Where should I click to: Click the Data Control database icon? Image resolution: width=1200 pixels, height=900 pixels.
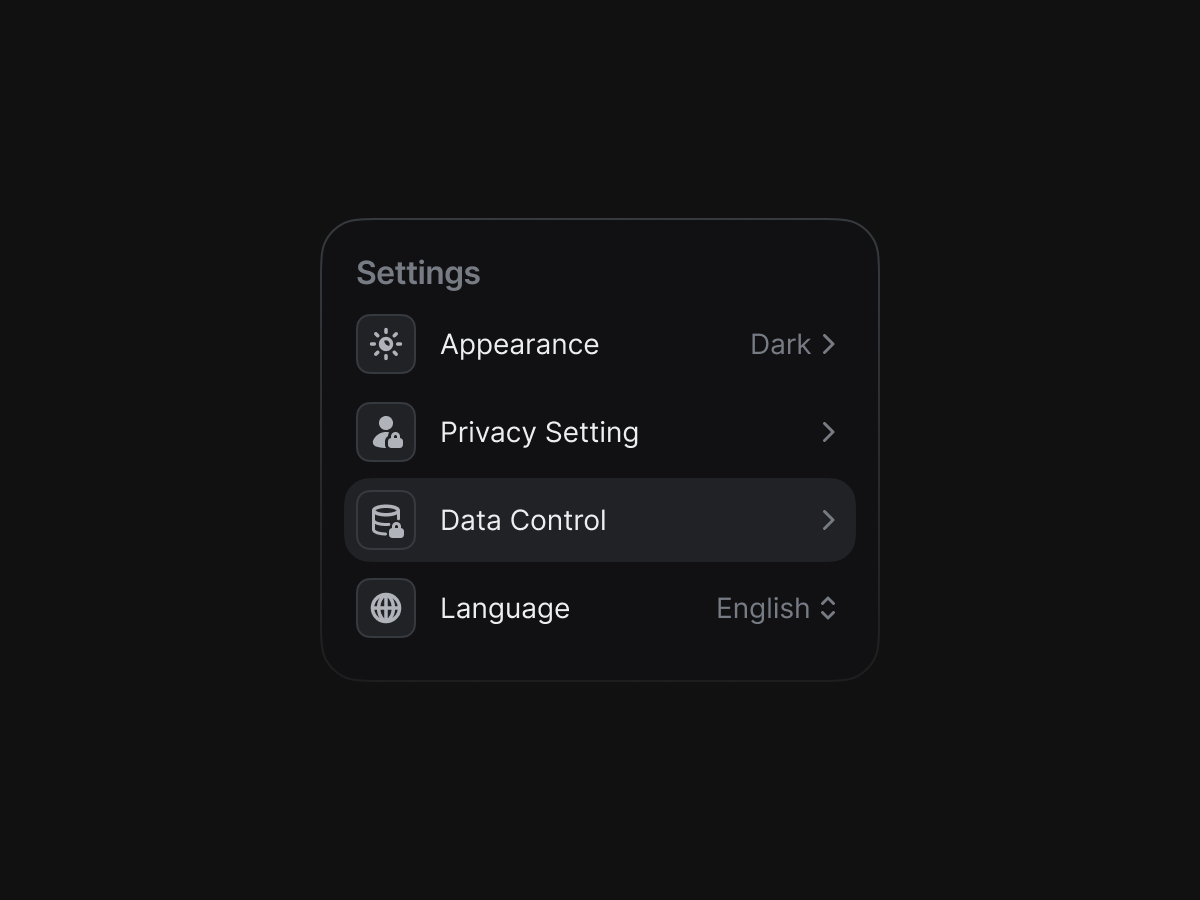[386, 520]
